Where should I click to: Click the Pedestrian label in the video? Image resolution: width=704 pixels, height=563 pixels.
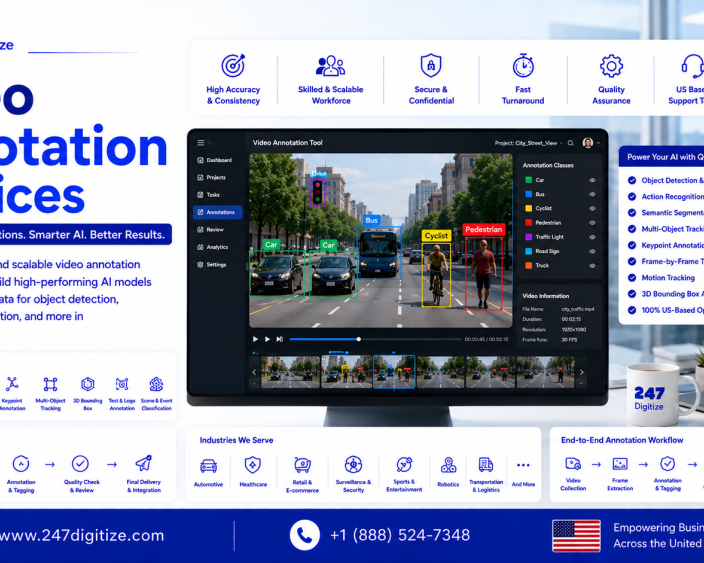pos(484,229)
